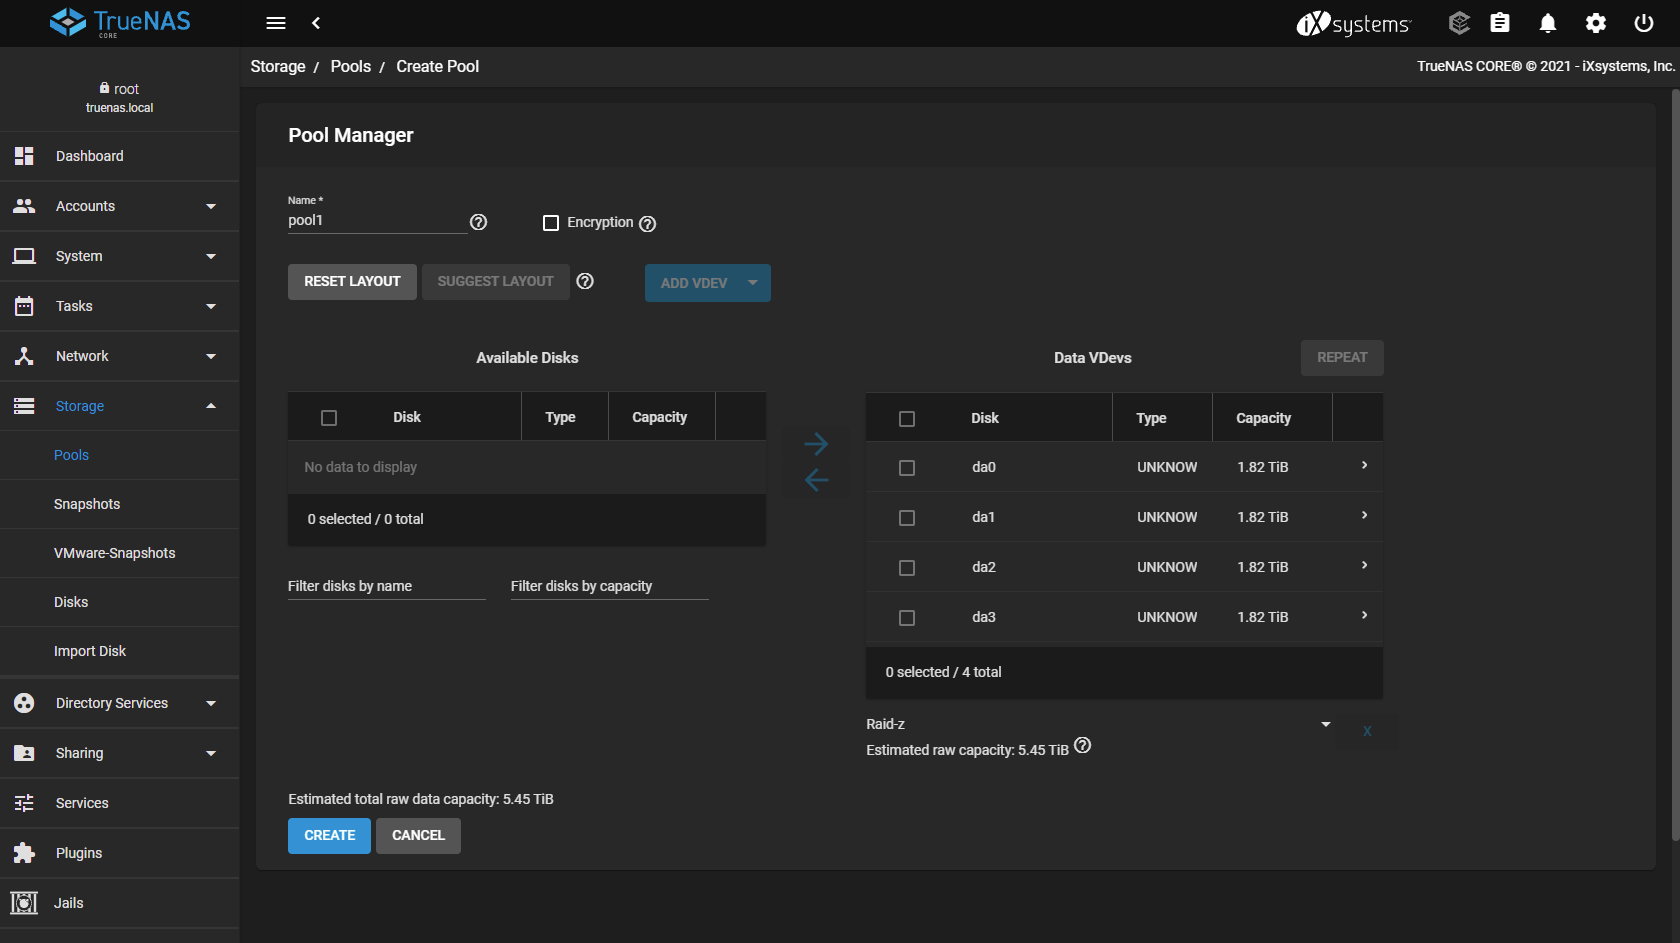Expand the Directory Services menu arrow
This screenshot has height=943, width=1680.
click(211, 704)
